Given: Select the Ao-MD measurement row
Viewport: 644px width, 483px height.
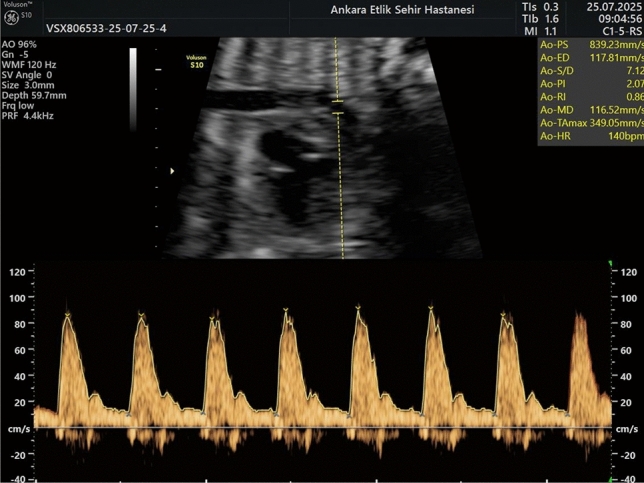Looking at the screenshot, I should point(591,110).
